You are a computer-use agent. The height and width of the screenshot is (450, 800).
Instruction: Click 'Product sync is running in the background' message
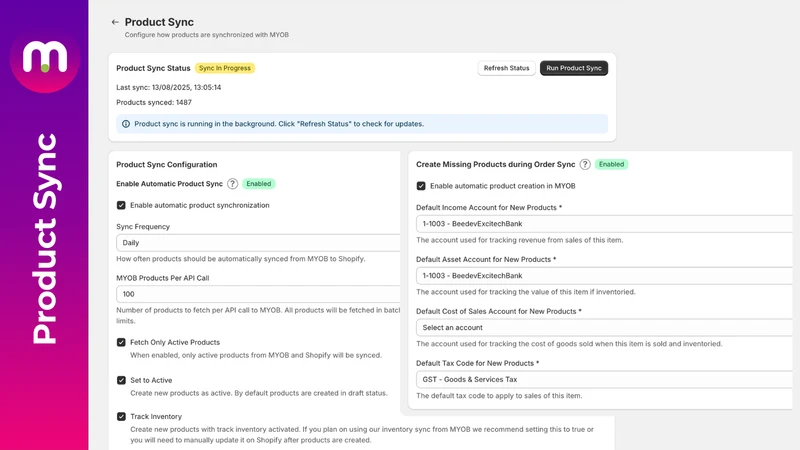coord(279,124)
